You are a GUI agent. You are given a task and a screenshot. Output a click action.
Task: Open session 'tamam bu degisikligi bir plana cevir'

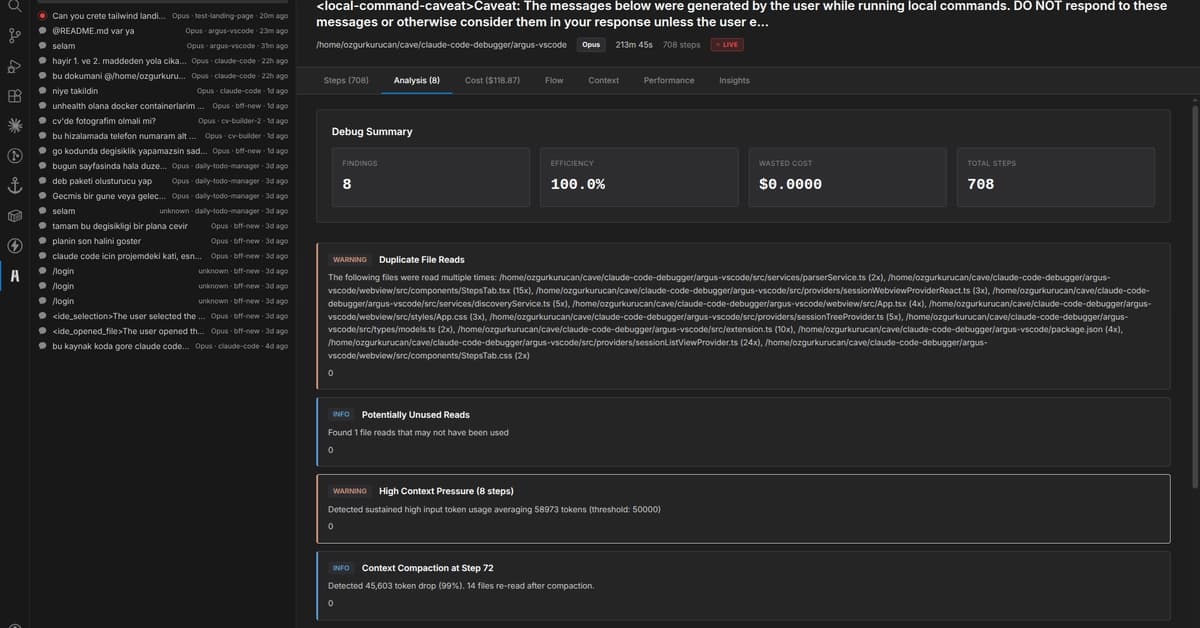point(163,226)
